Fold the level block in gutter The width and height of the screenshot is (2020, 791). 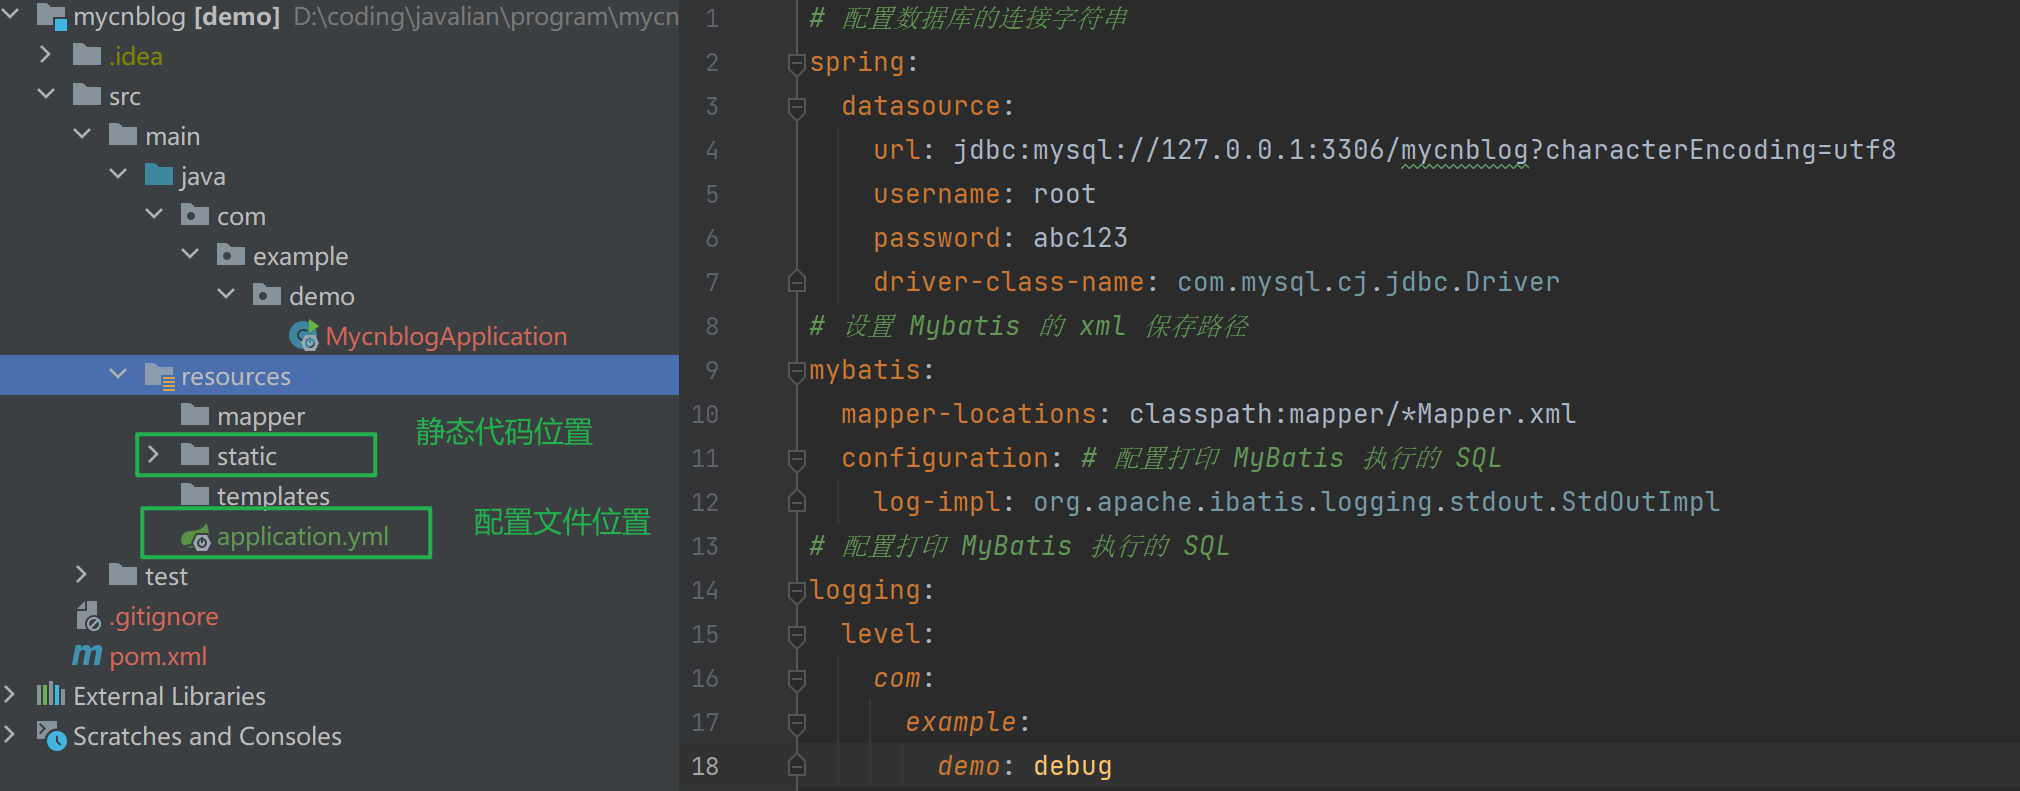pyautogui.click(x=797, y=636)
